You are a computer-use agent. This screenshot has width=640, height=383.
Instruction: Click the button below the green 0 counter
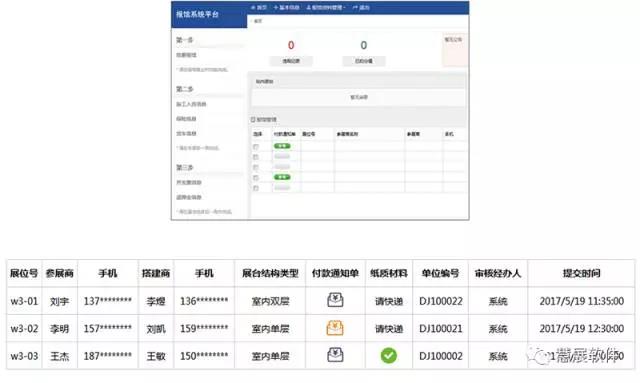tap(364, 61)
